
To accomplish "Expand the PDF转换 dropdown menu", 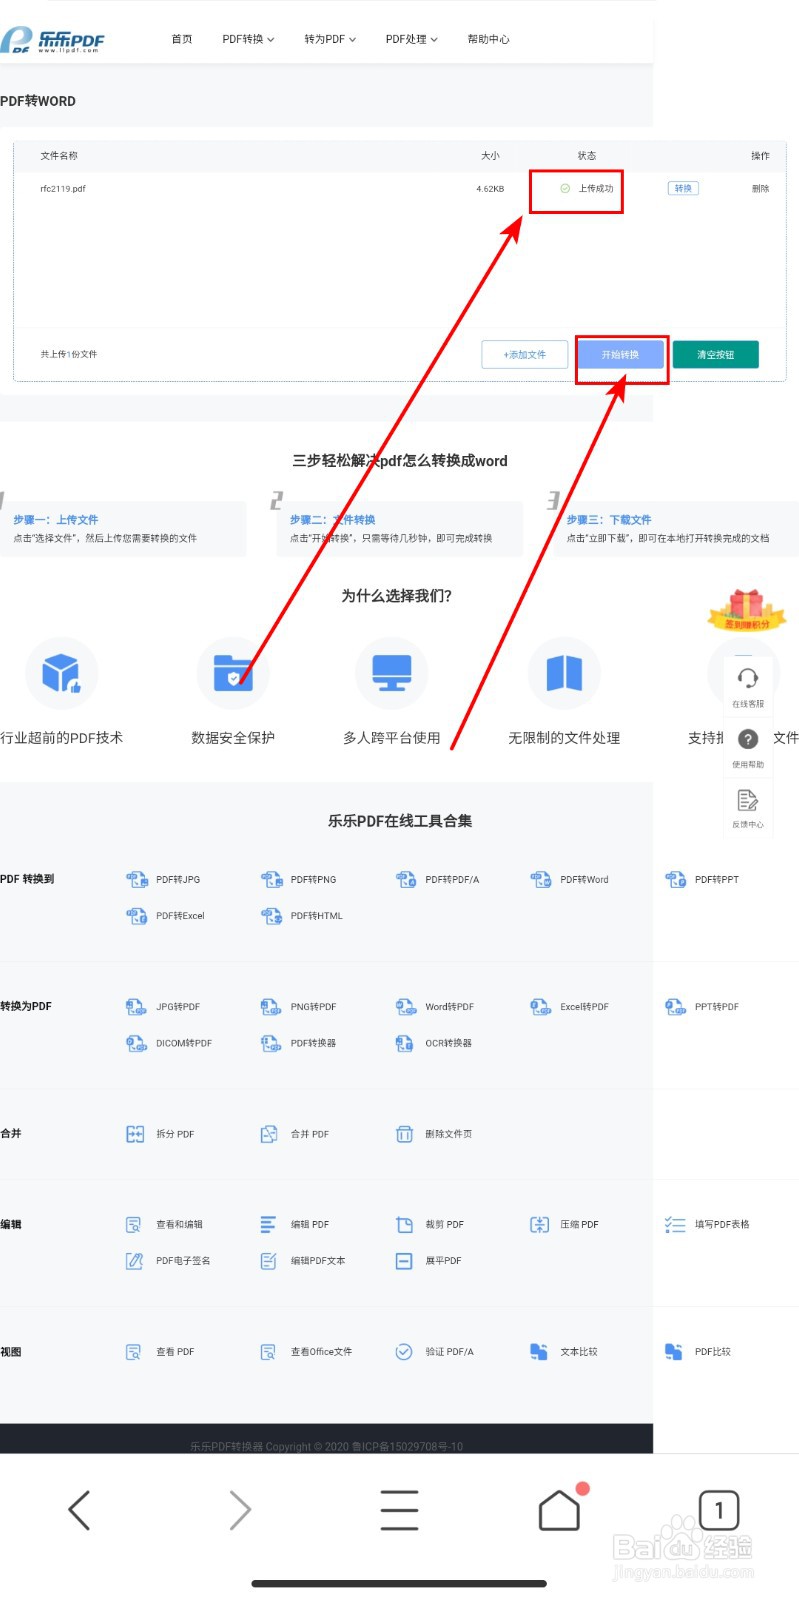I will coord(248,39).
